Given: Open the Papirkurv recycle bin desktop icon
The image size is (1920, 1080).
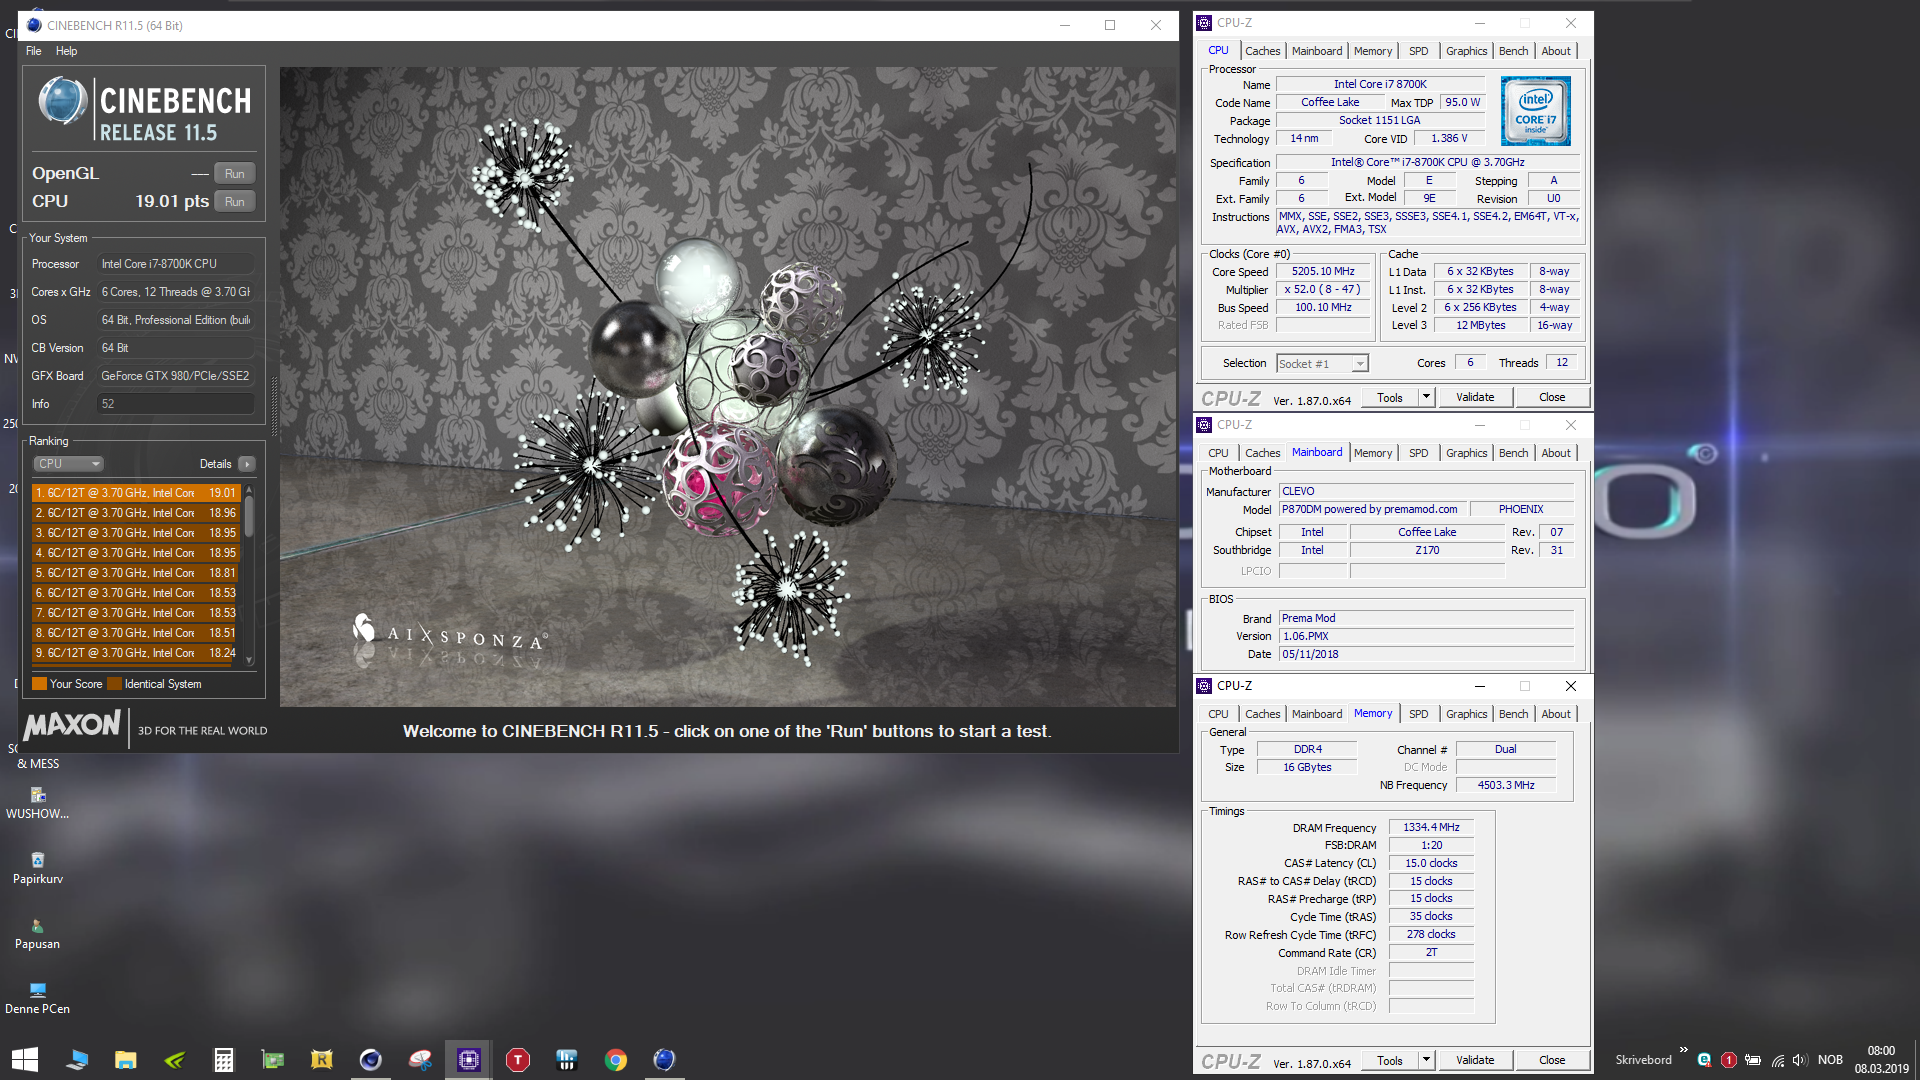Looking at the screenshot, I should 37,867.
